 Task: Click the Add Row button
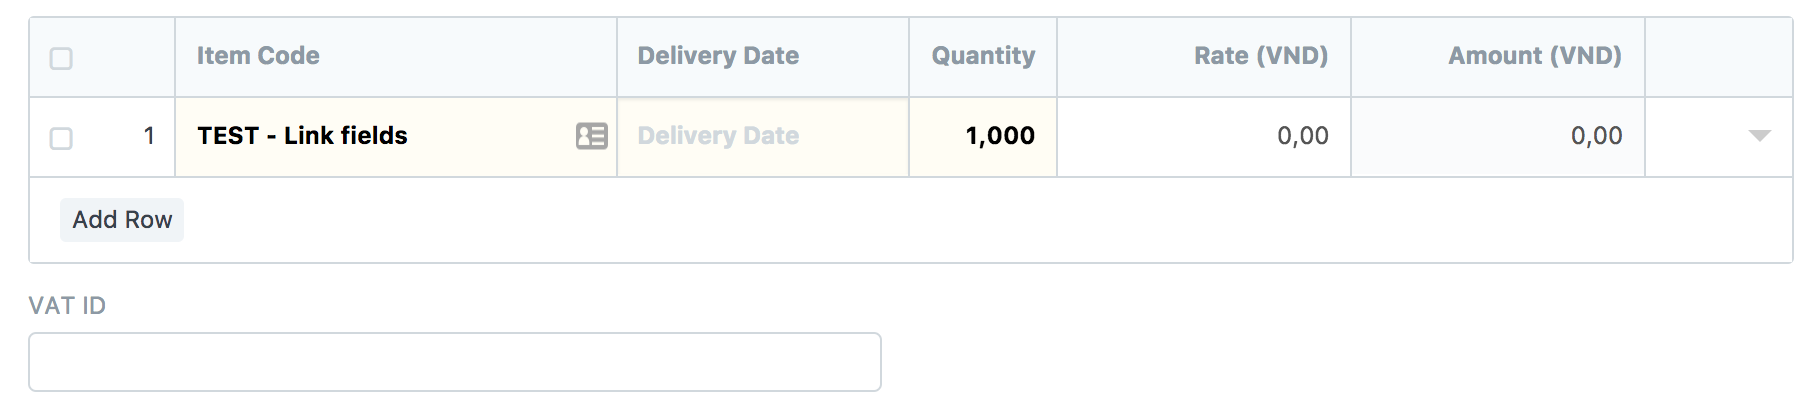pyautogui.click(x=122, y=220)
